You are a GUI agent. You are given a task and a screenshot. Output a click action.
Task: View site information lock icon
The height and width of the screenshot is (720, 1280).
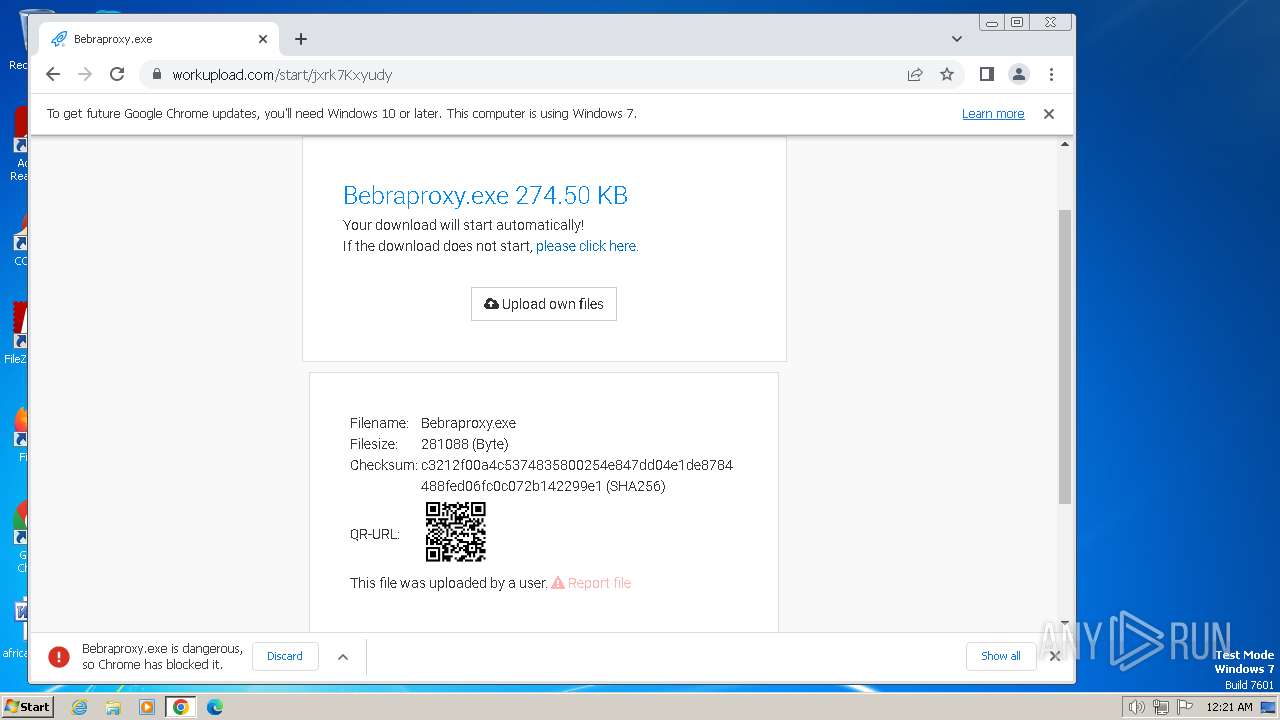(155, 74)
